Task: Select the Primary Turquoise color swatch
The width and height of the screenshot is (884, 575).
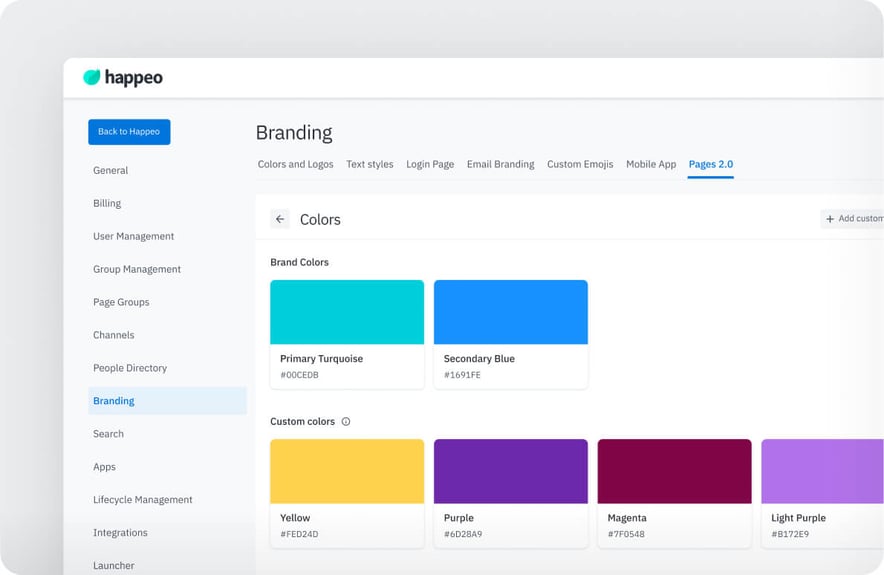Action: (x=347, y=312)
